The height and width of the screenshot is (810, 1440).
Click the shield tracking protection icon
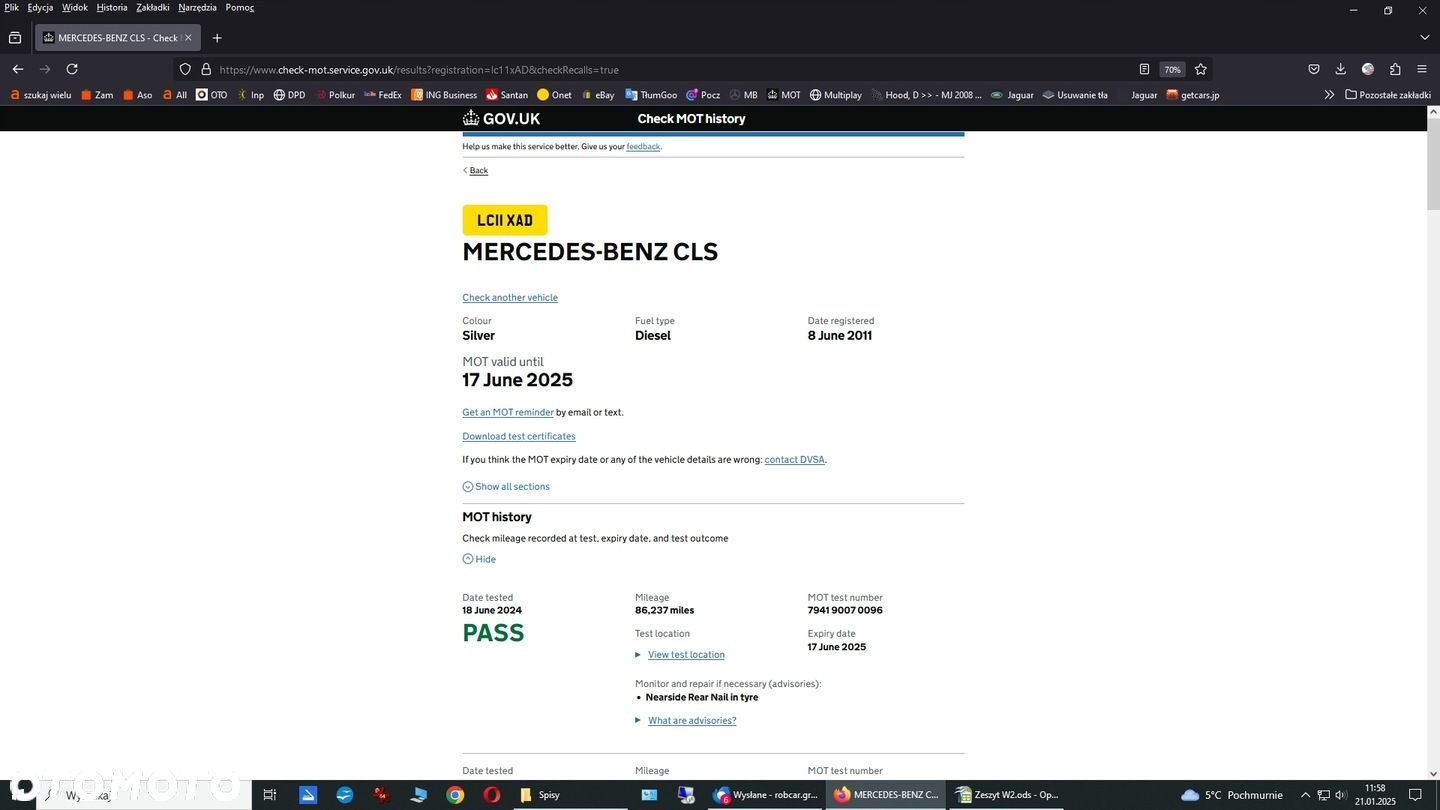coord(185,70)
